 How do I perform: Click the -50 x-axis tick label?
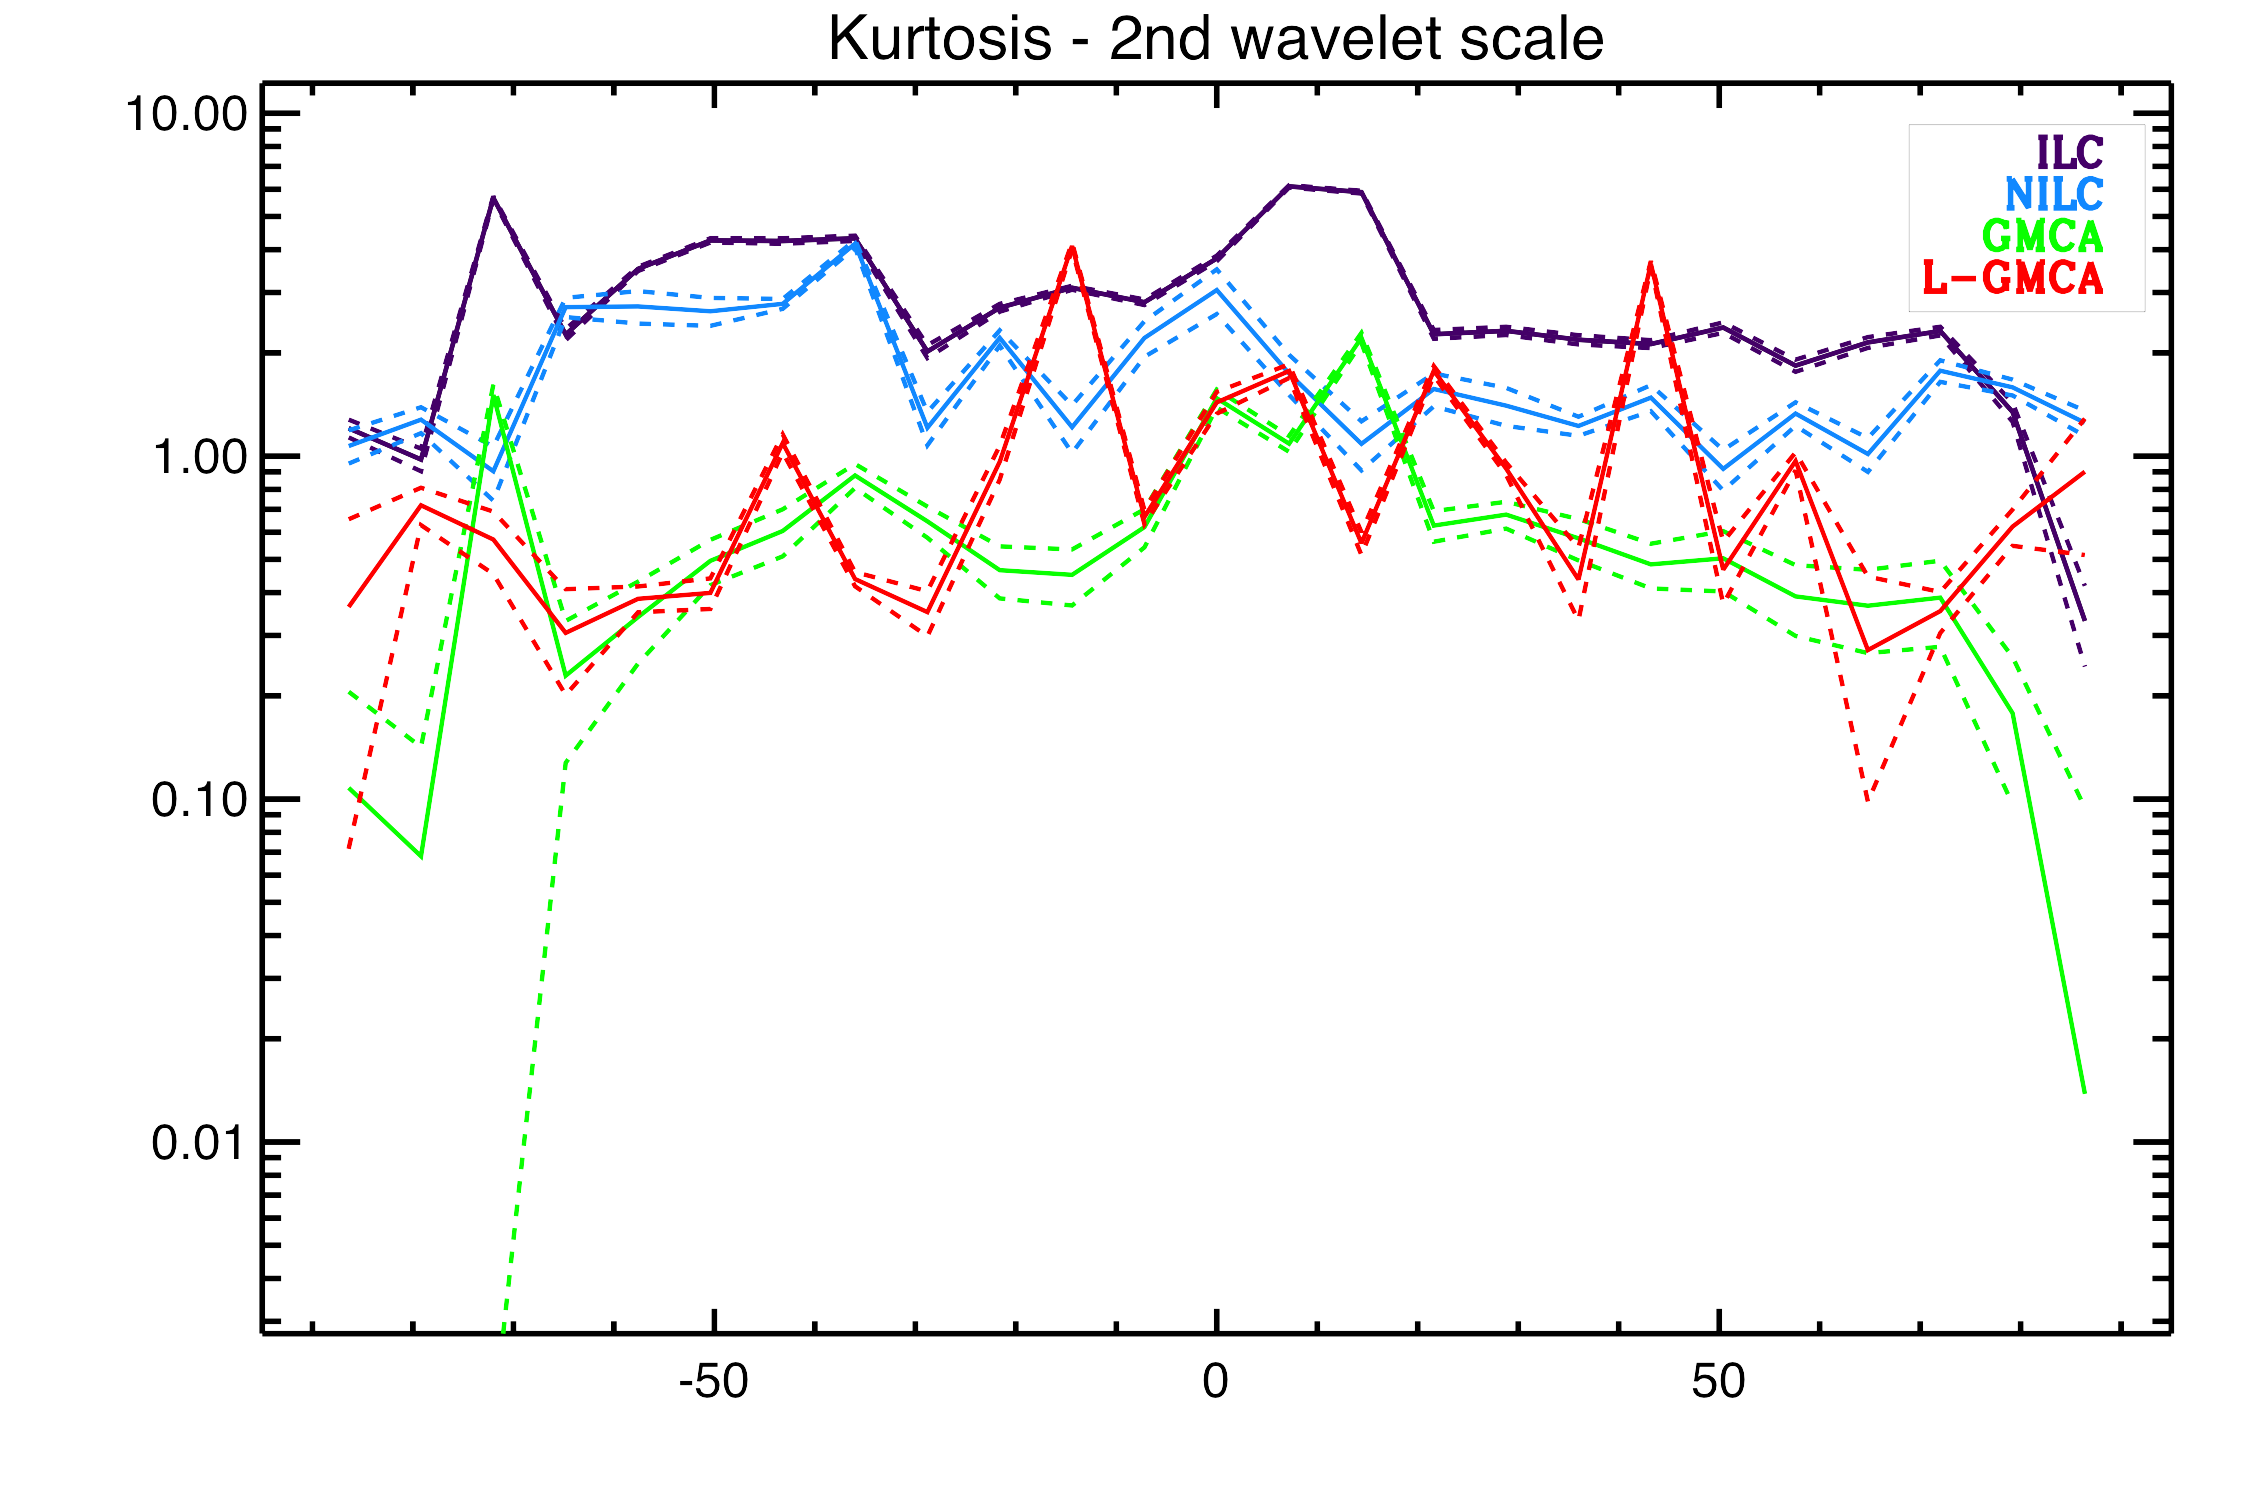(x=713, y=1382)
